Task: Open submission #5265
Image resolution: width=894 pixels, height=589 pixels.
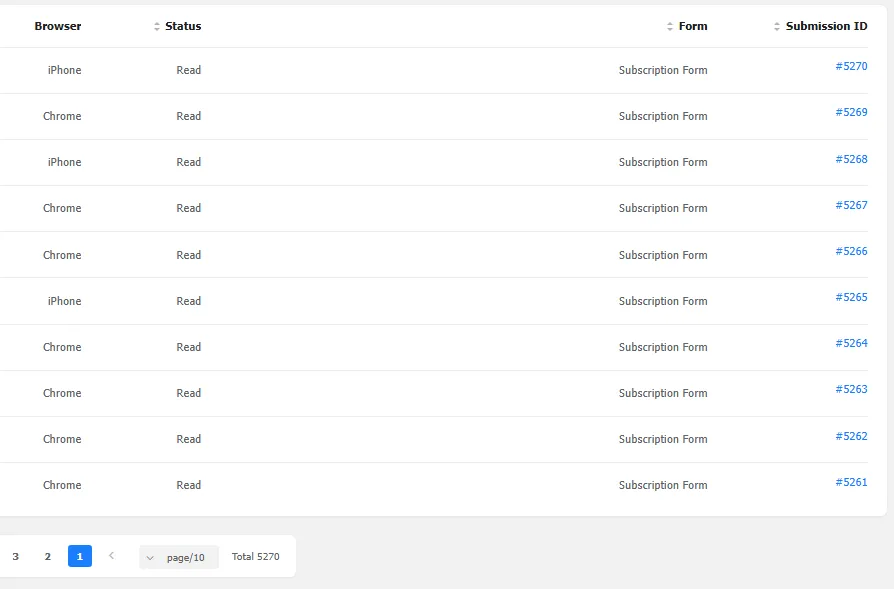Action: (x=851, y=297)
